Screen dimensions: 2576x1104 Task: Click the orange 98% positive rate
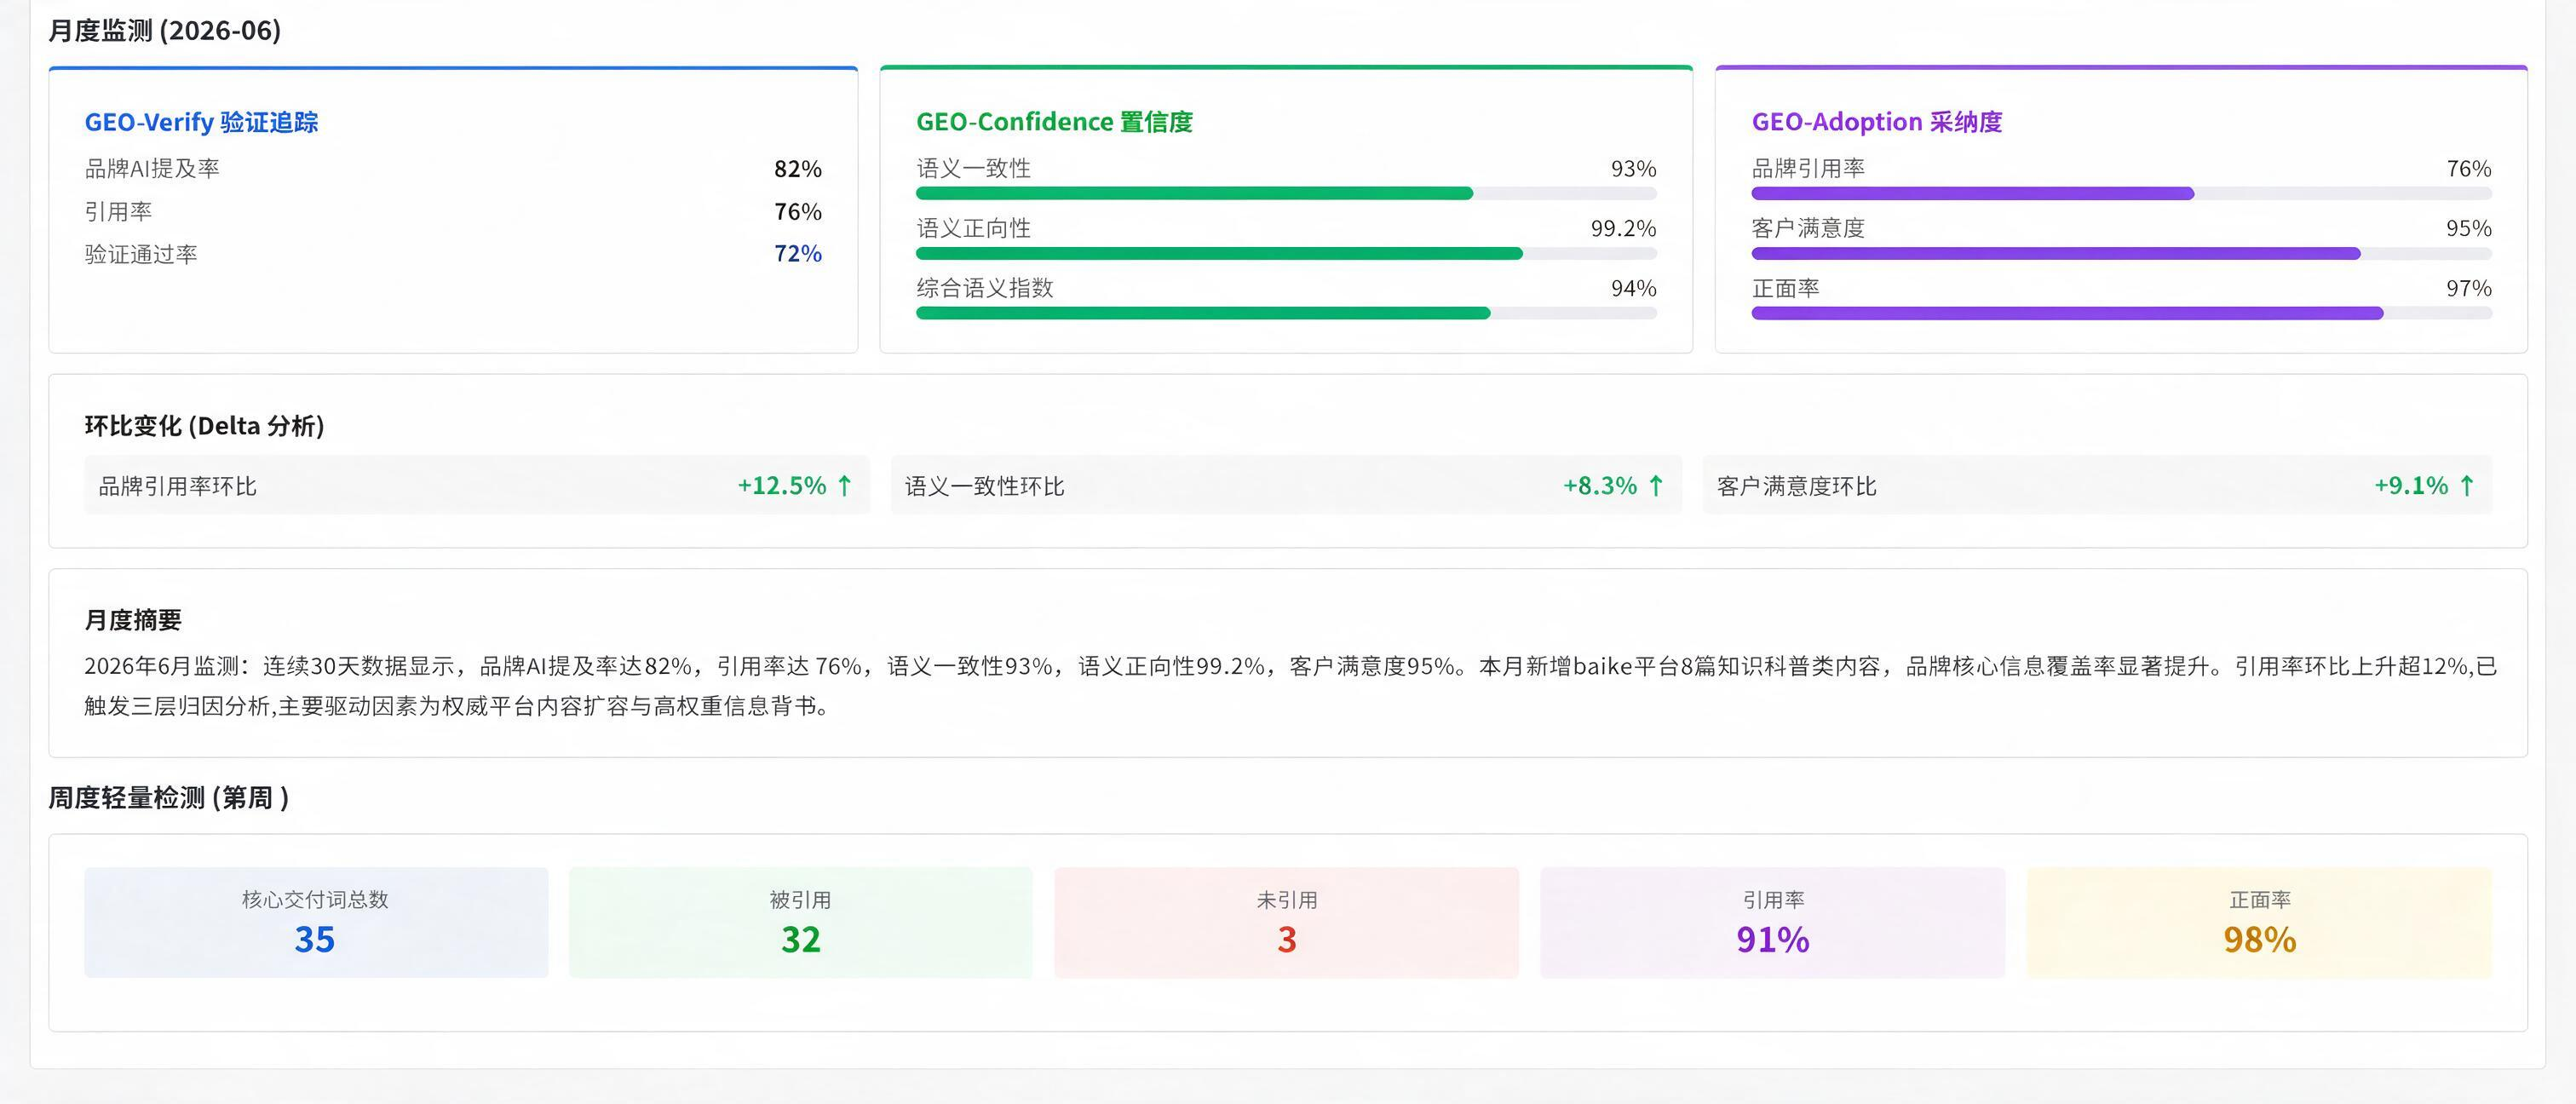coord(2260,940)
